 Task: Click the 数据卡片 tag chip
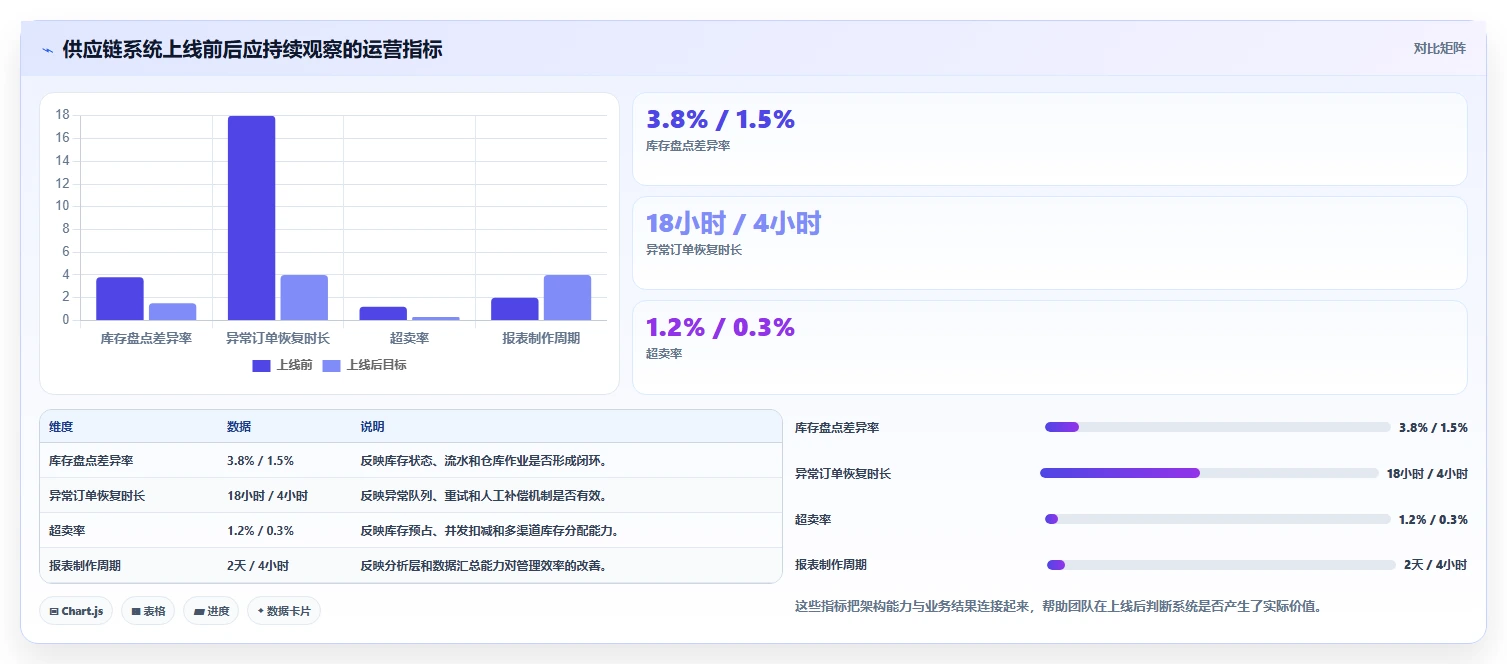(x=284, y=611)
